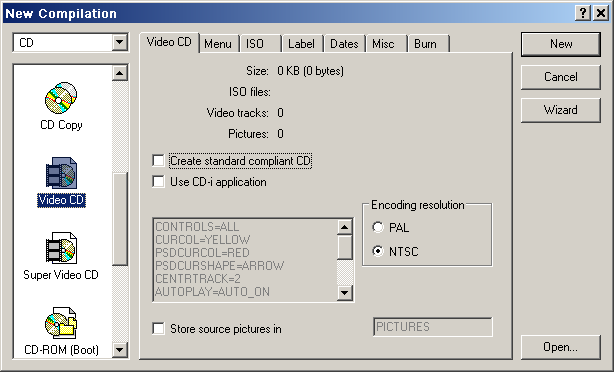Viewport: 614px width, 372px height.
Task: Select the Video CD compilation icon
Action: pyautogui.click(x=61, y=173)
